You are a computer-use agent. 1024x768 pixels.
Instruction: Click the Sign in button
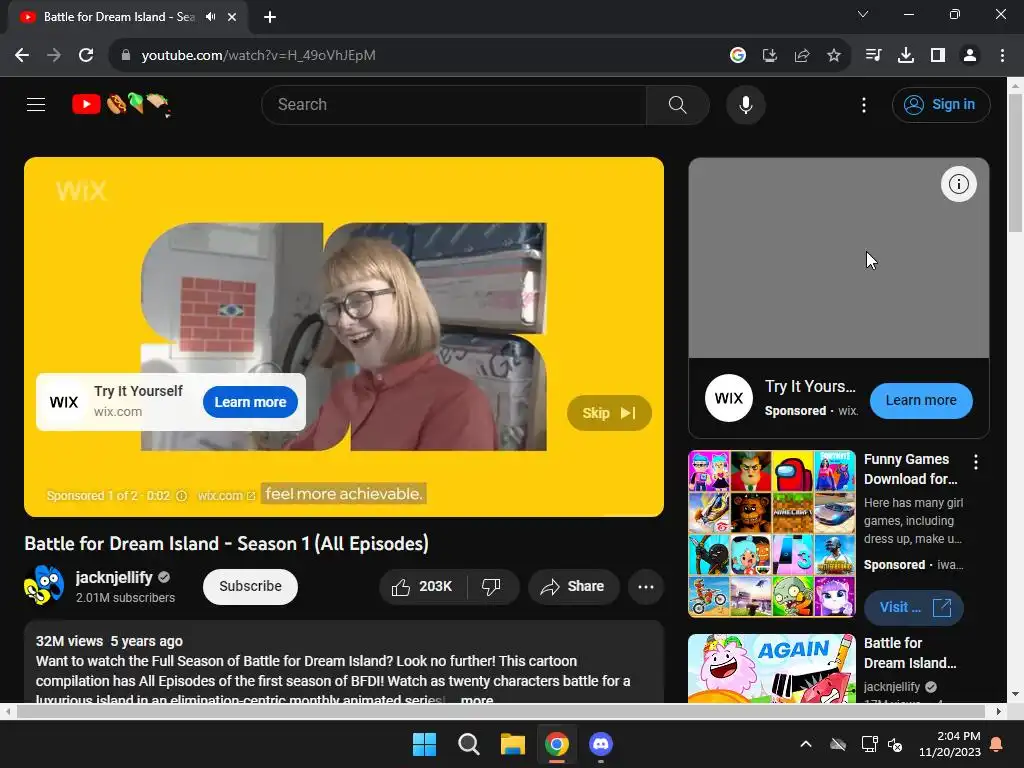(x=941, y=104)
